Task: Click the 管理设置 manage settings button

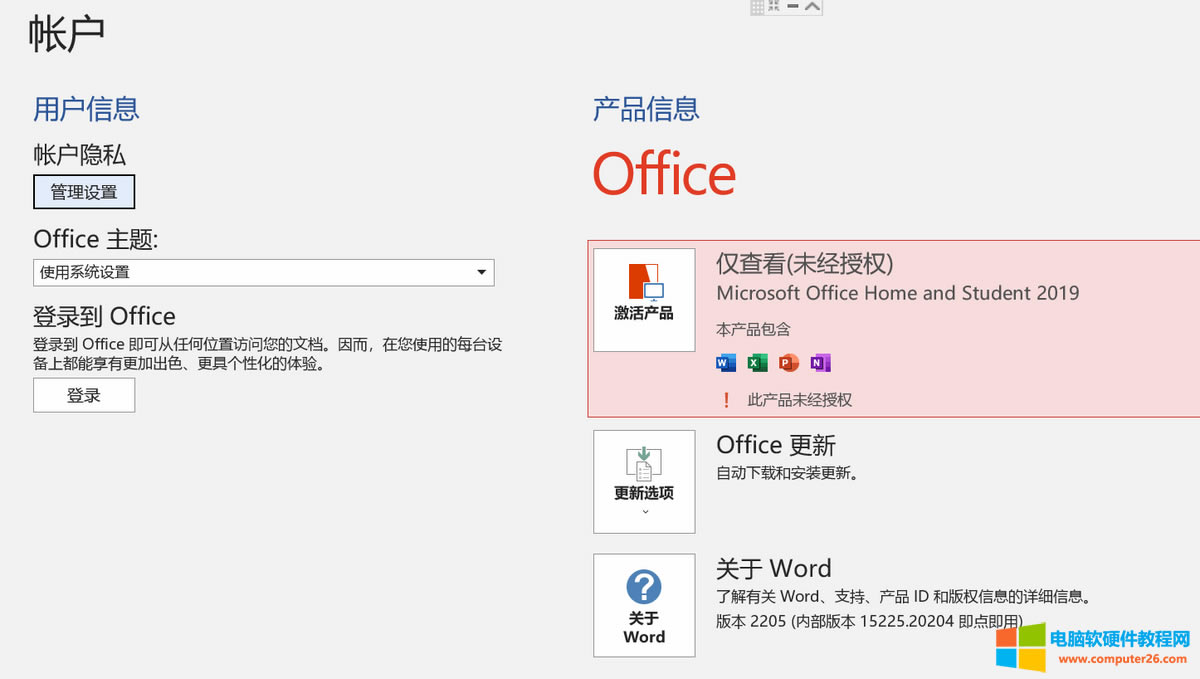Action: [x=84, y=191]
